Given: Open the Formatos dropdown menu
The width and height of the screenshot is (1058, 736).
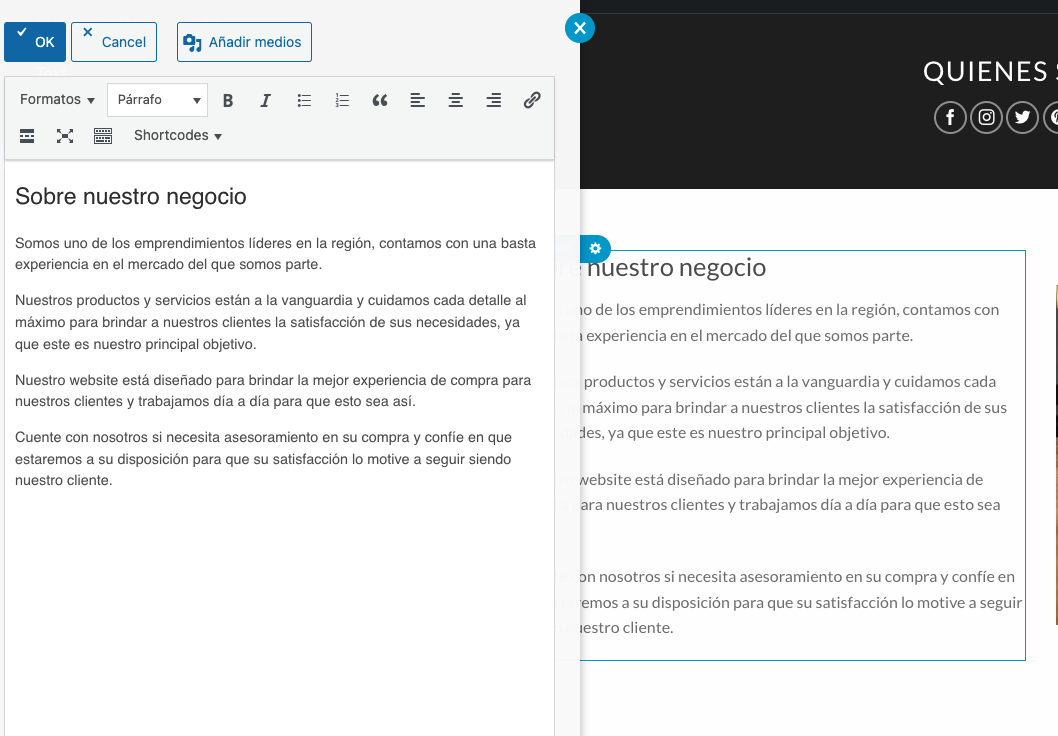Looking at the screenshot, I should point(57,100).
